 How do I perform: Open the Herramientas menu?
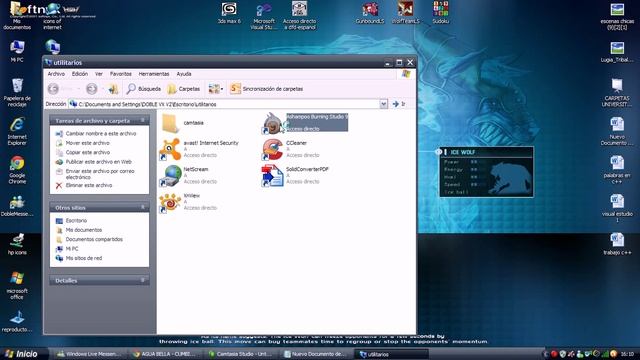(x=154, y=74)
